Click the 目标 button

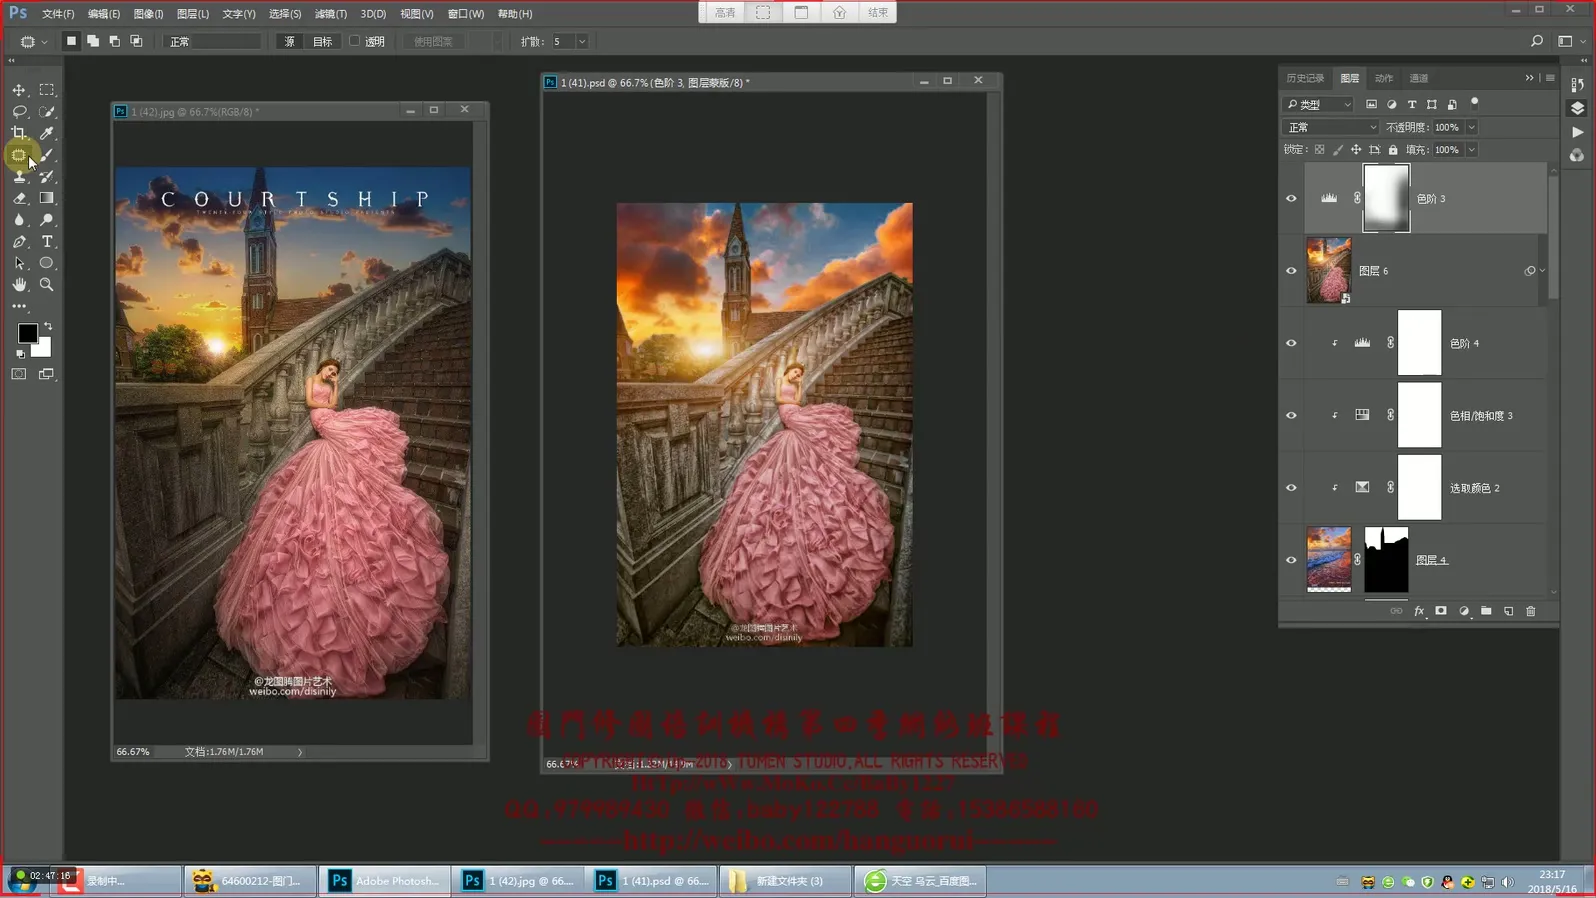click(x=322, y=42)
